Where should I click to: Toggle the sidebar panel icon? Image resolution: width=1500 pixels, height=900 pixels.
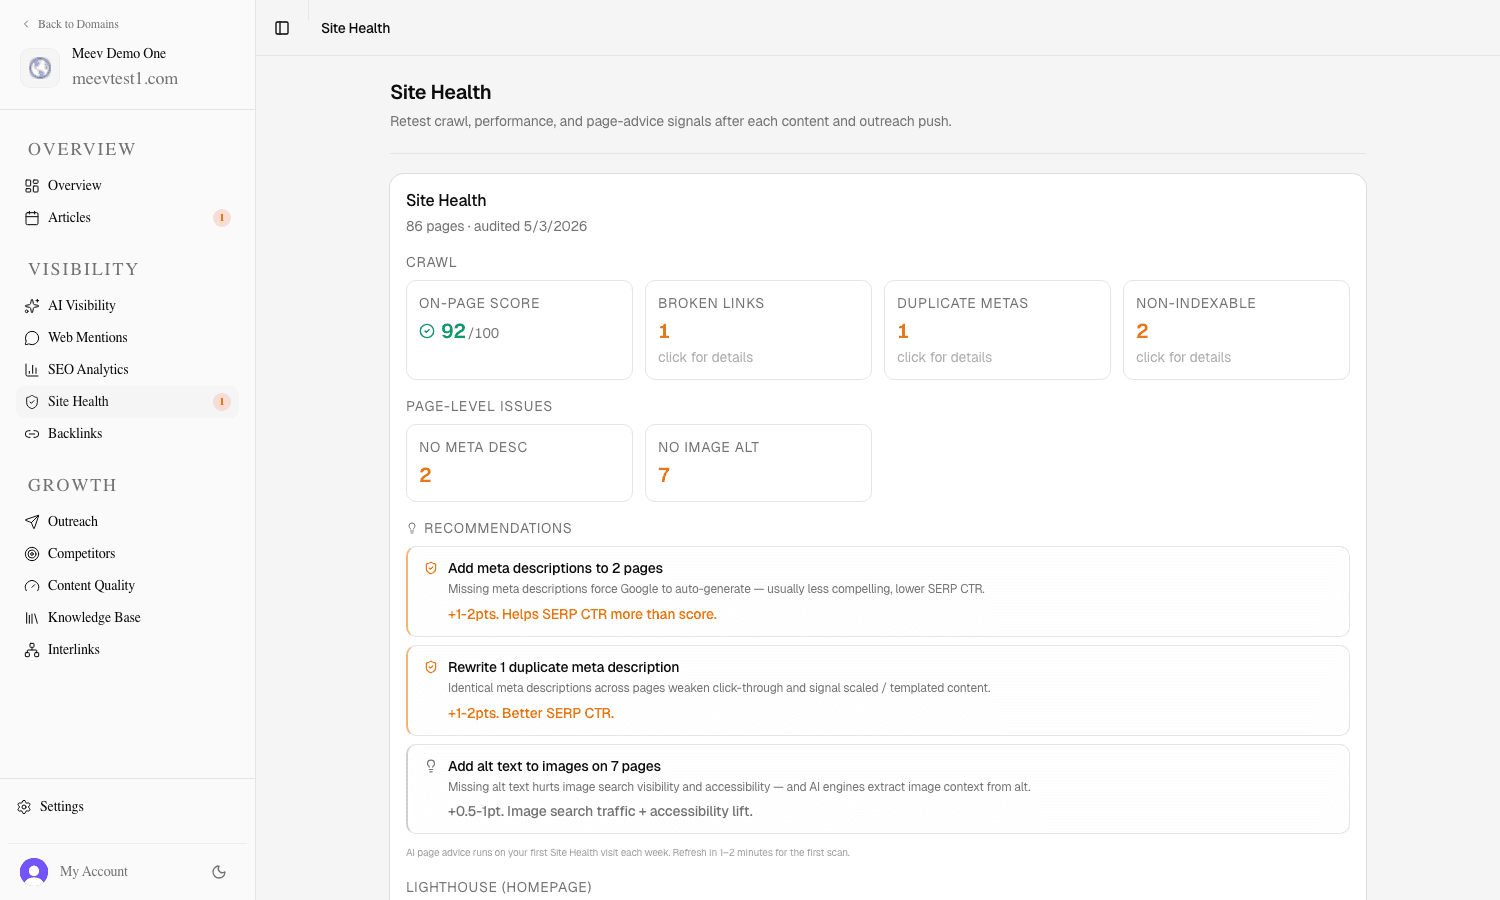pos(282,28)
